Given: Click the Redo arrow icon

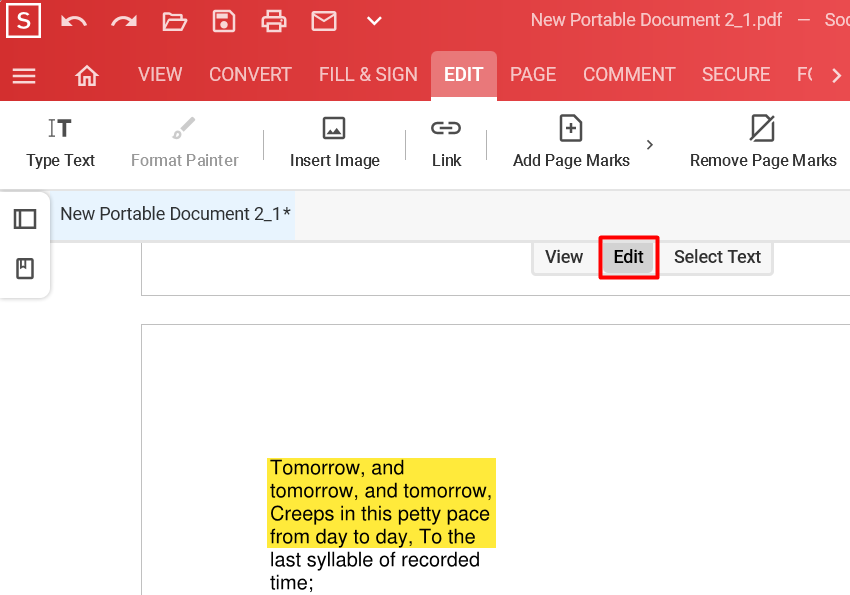Looking at the screenshot, I should click(x=124, y=21).
